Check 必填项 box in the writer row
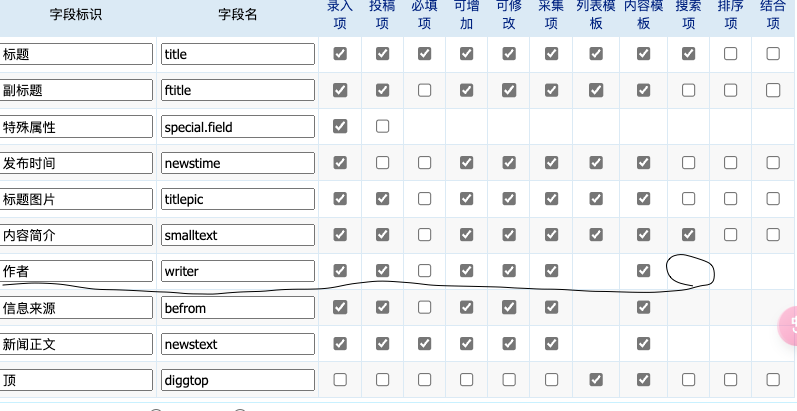797x411 pixels. coord(424,271)
